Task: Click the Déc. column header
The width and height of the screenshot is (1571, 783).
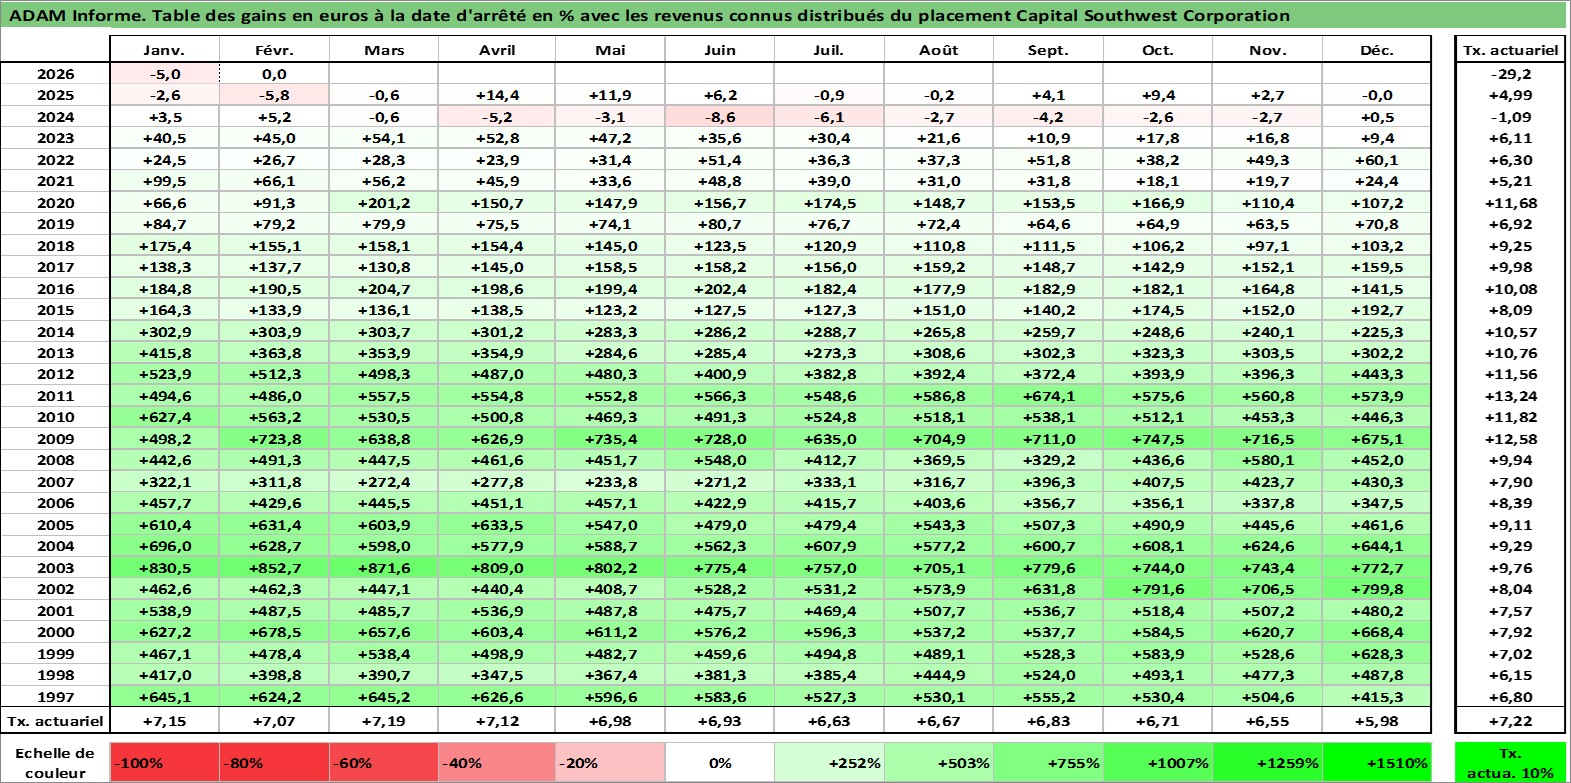Action: tap(1377, 50)
